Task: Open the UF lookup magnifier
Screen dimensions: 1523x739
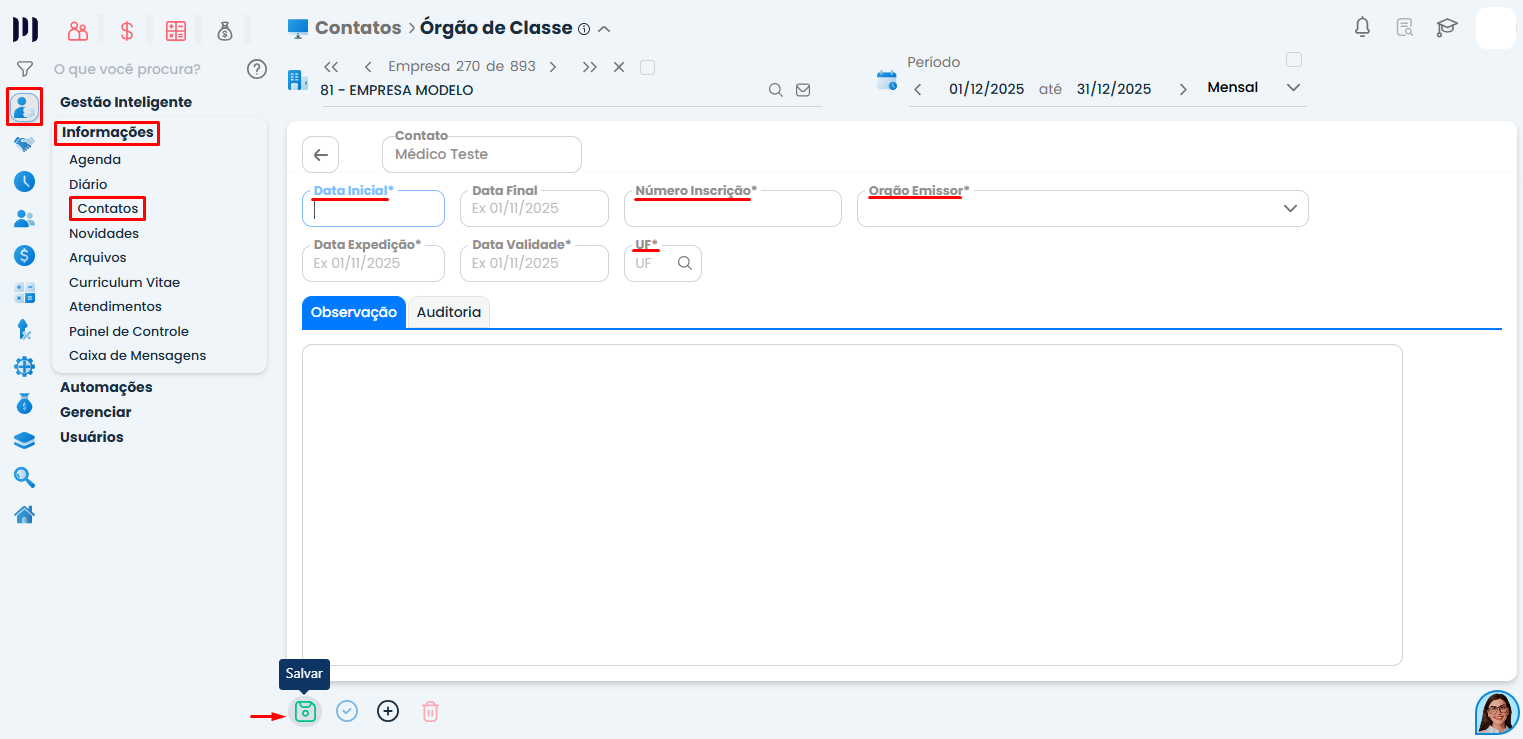Action: coord(685,263)
